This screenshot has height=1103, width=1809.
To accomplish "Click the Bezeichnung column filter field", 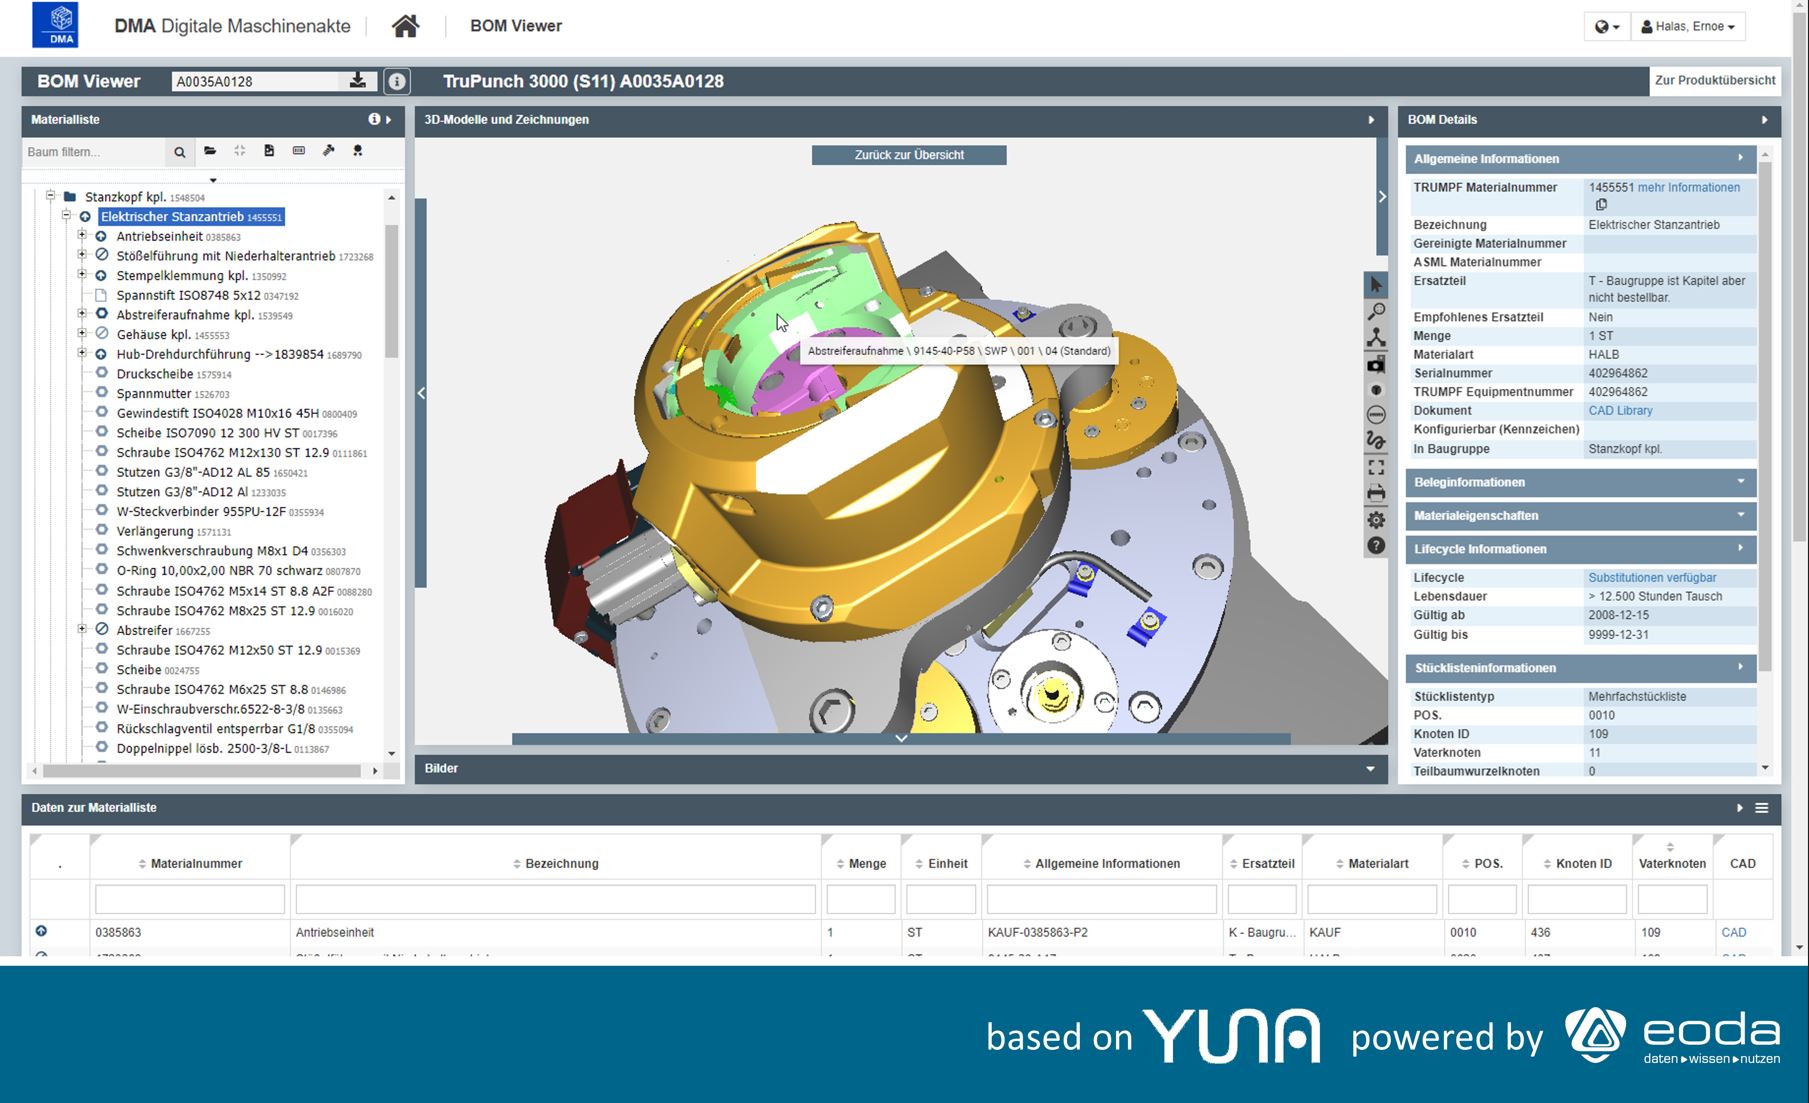I will 556,899.
